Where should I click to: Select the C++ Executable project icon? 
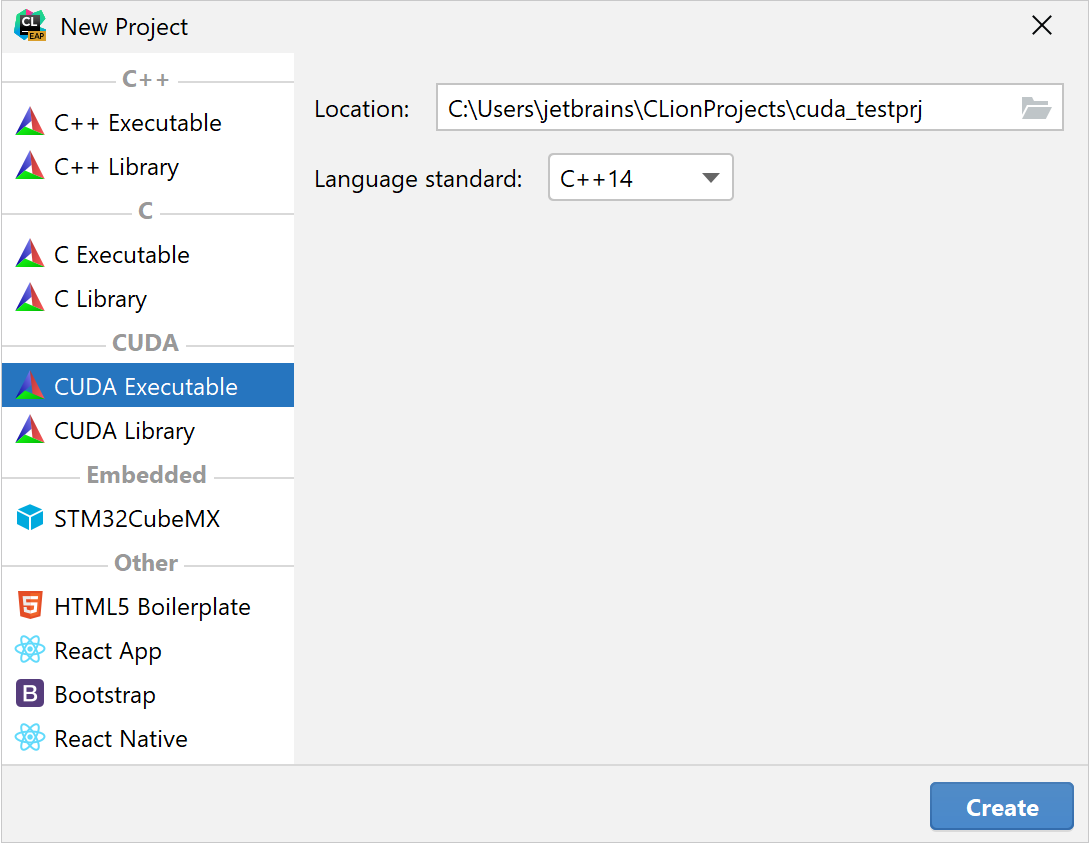(x=30, y=123)
